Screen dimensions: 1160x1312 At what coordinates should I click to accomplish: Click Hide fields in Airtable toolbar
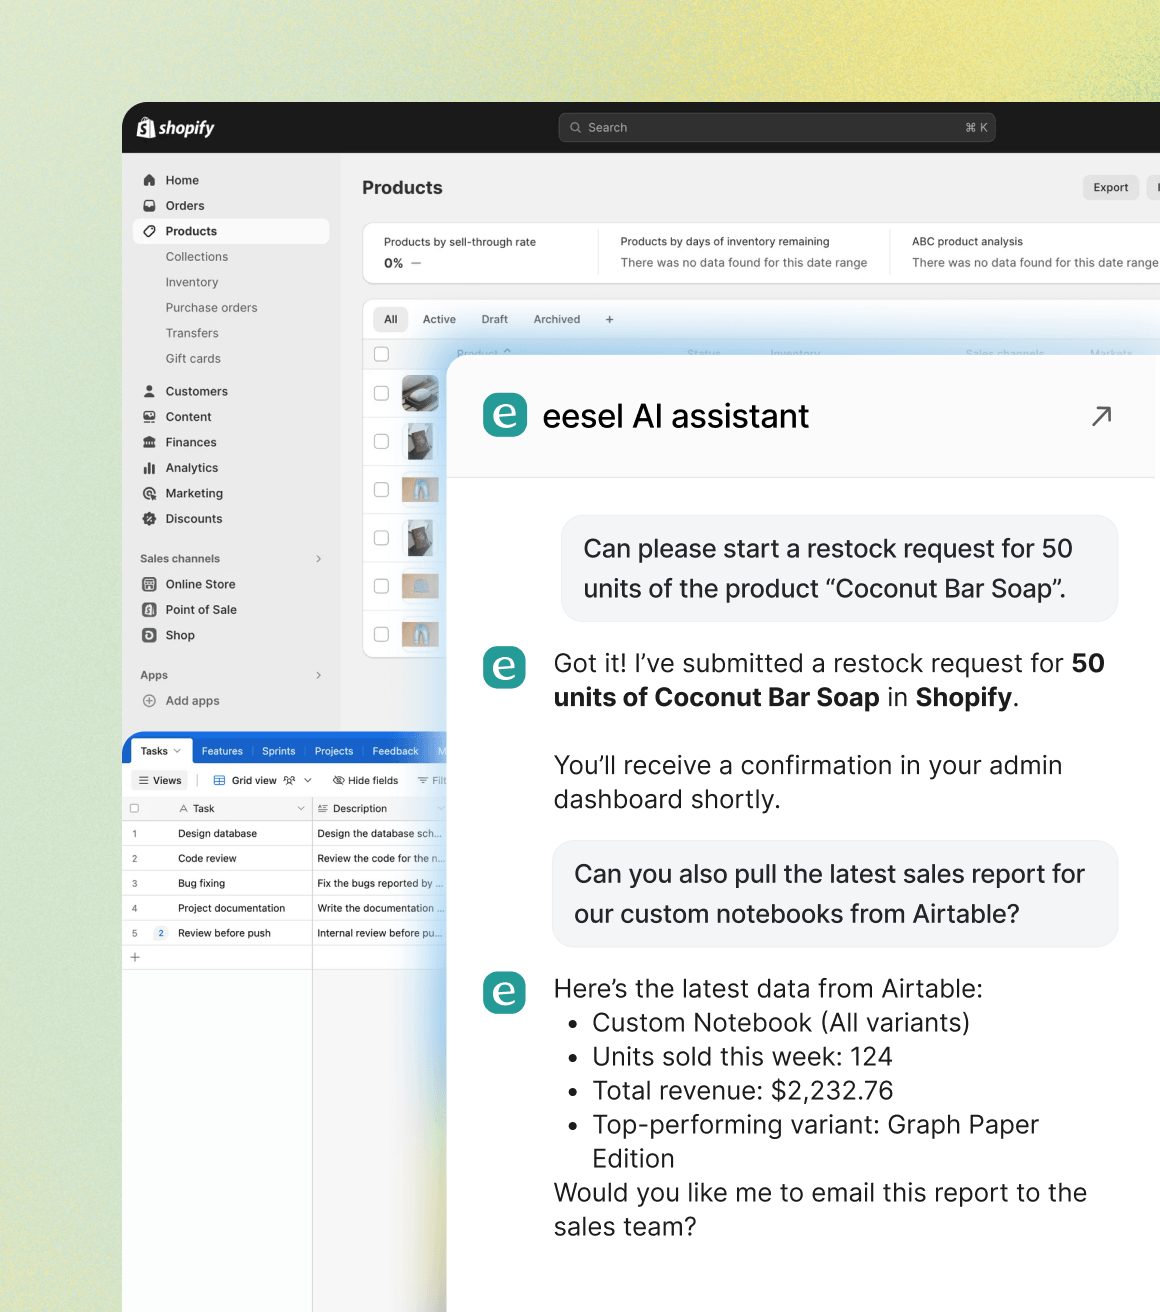pos(365,780)
